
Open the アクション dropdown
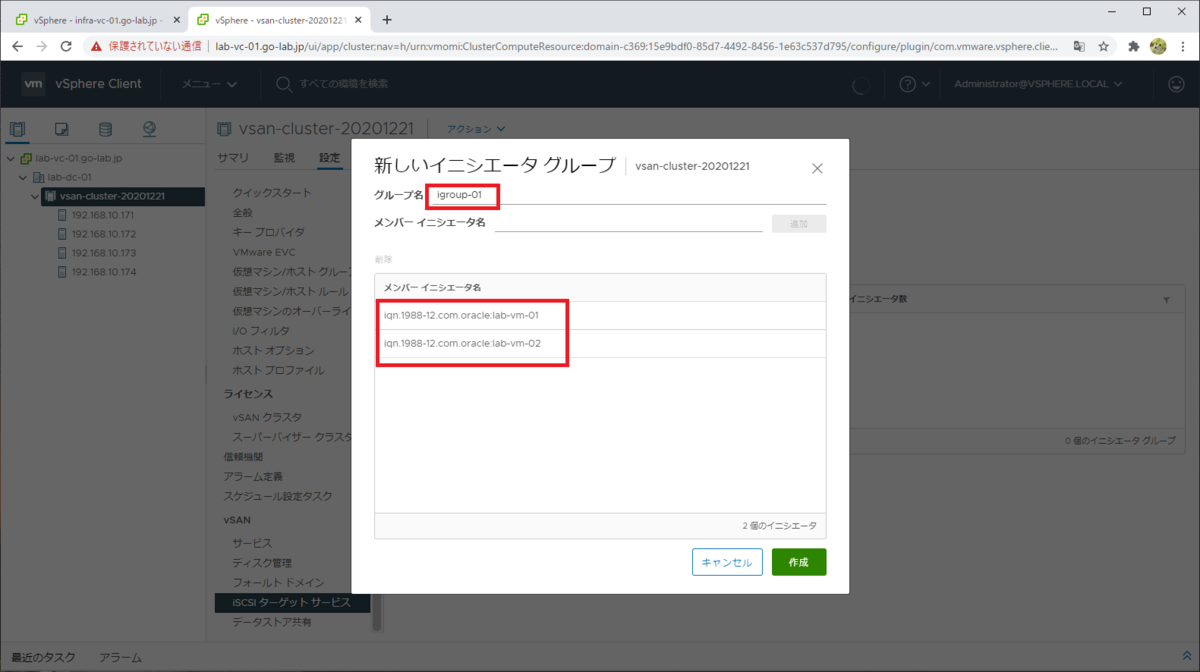[476, 129]
